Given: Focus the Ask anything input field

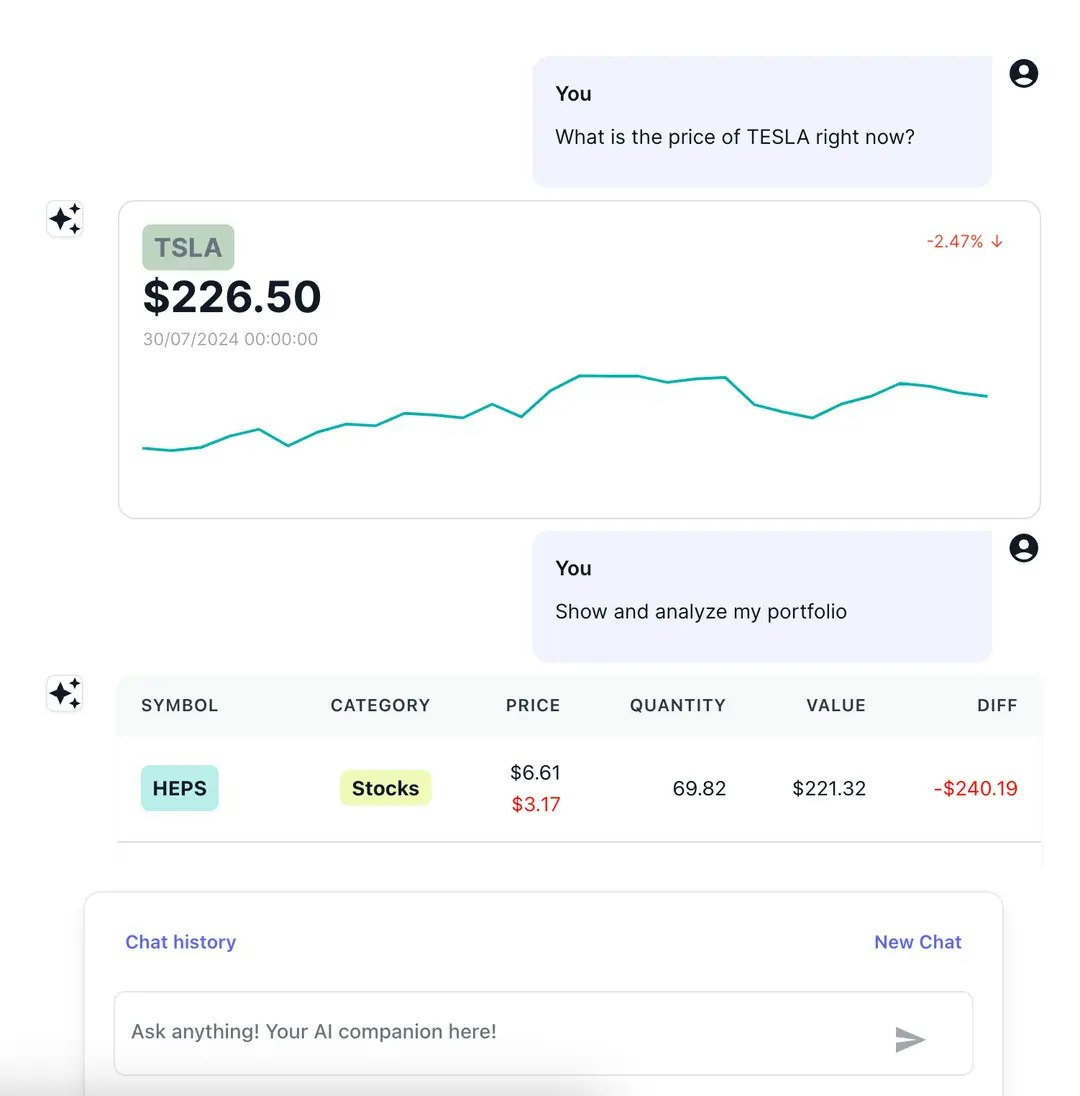Looking at the screenshot, I should click(500, 1032).
